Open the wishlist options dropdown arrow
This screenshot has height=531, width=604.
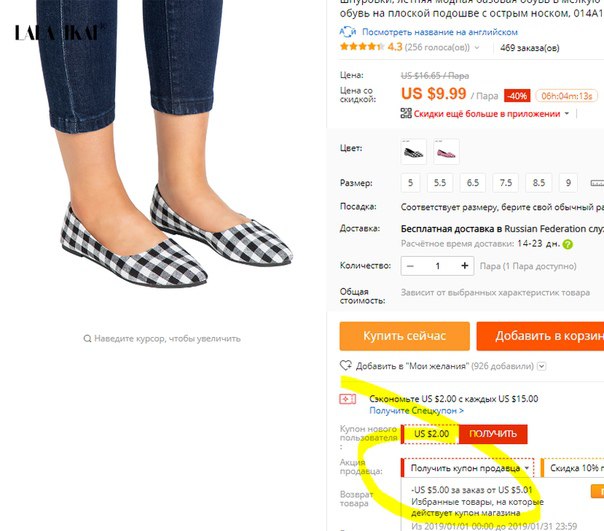(x=542, y=366)
